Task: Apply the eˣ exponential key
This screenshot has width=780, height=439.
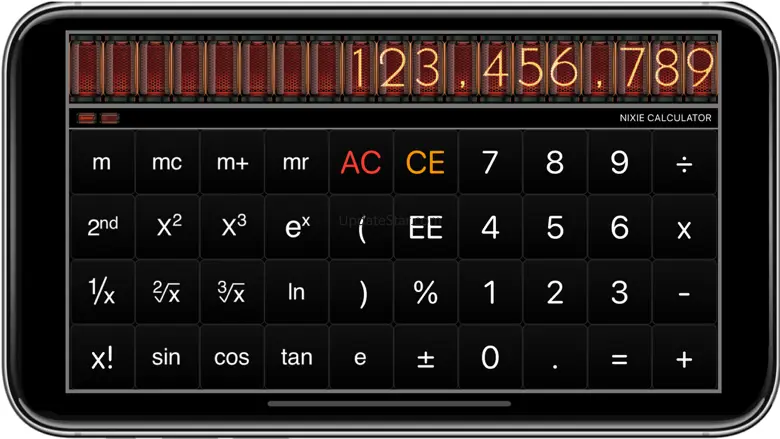Action: coord(296,227)
